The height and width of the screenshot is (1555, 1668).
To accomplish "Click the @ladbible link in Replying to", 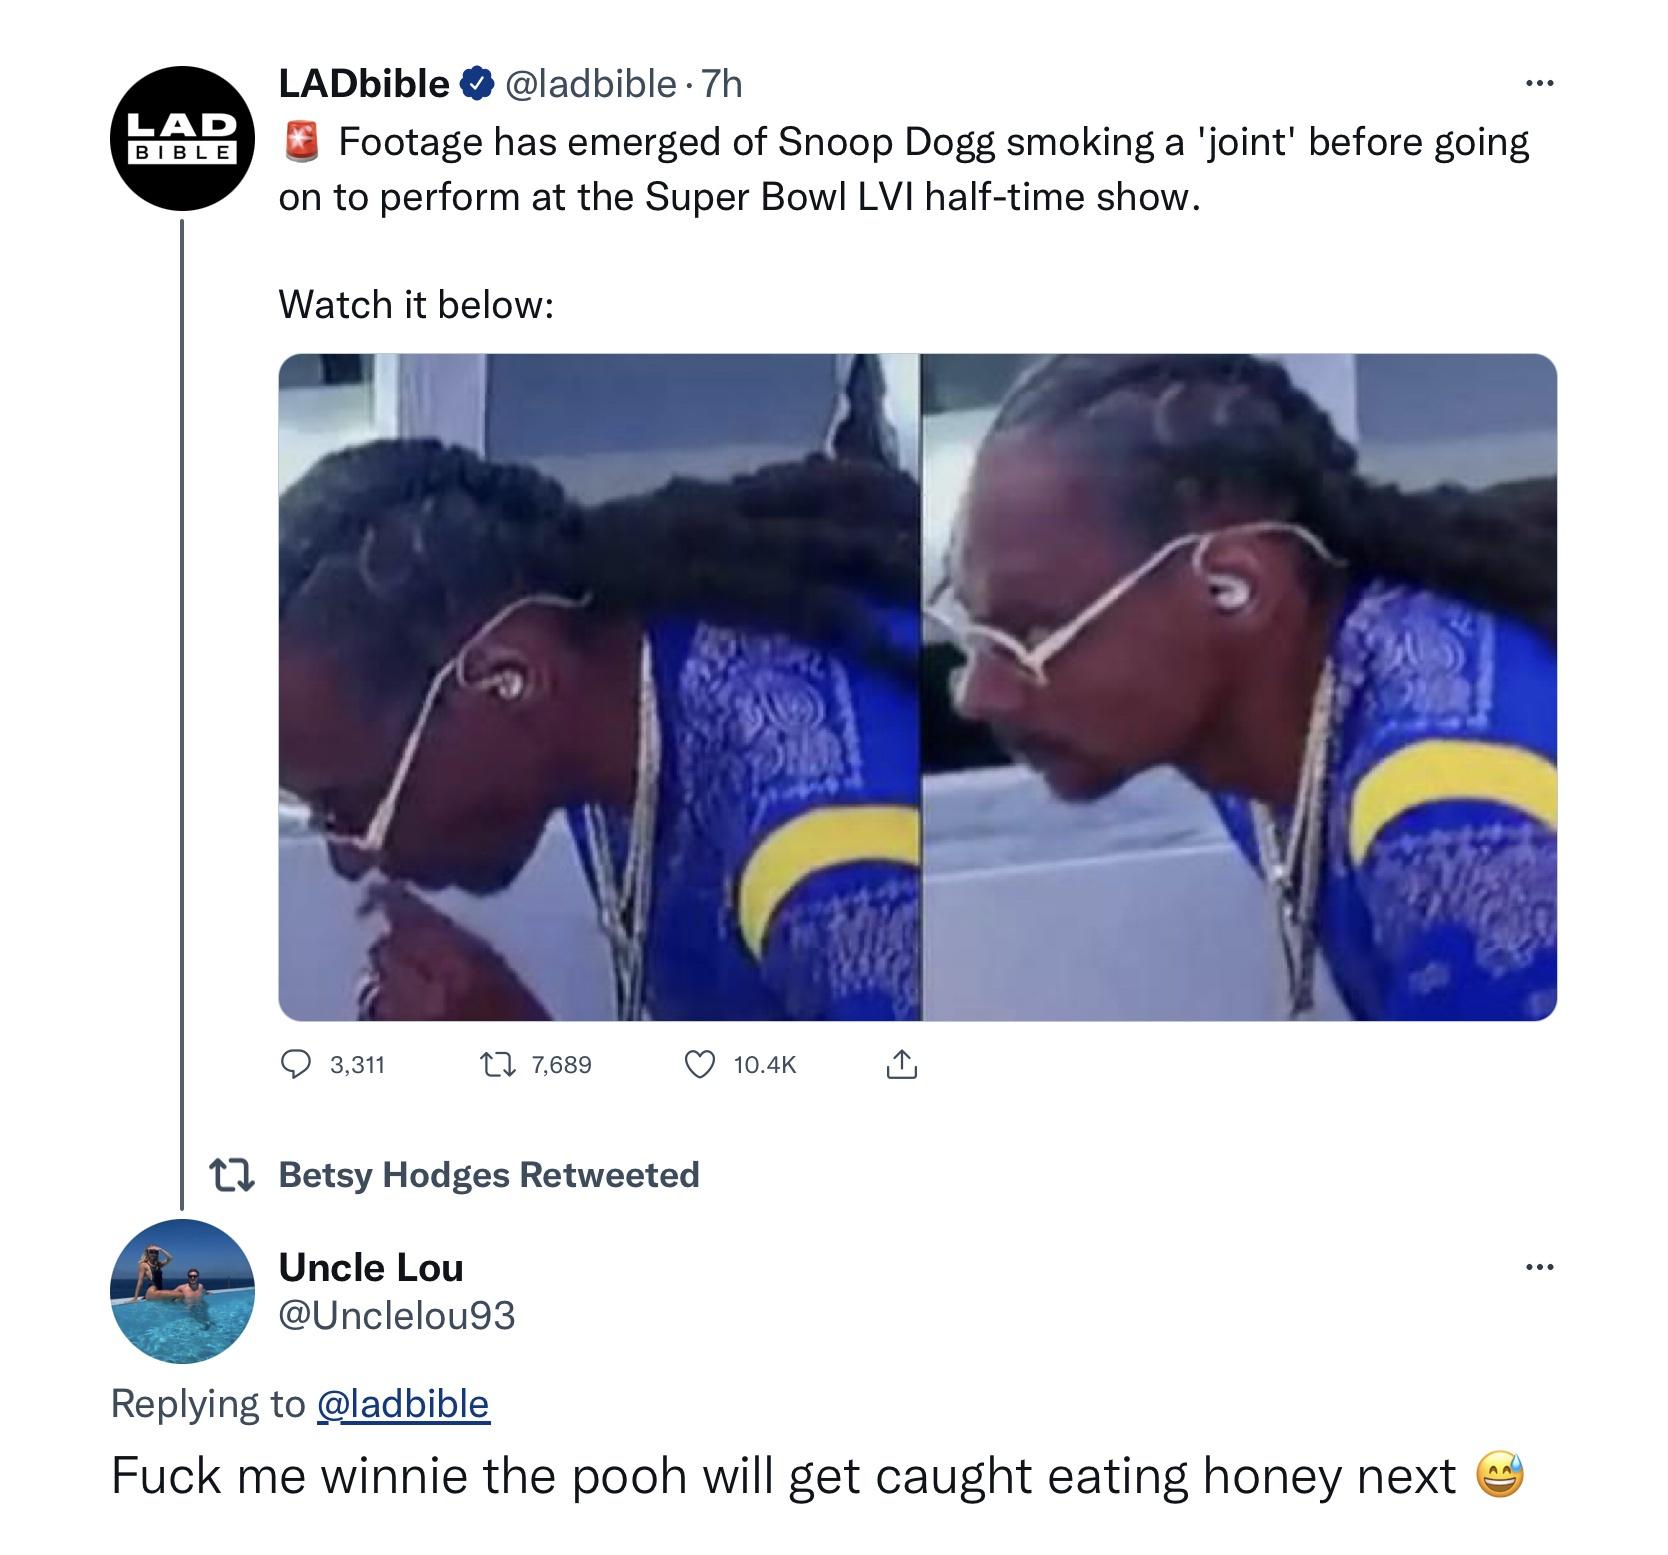I will pos(403,1404).
